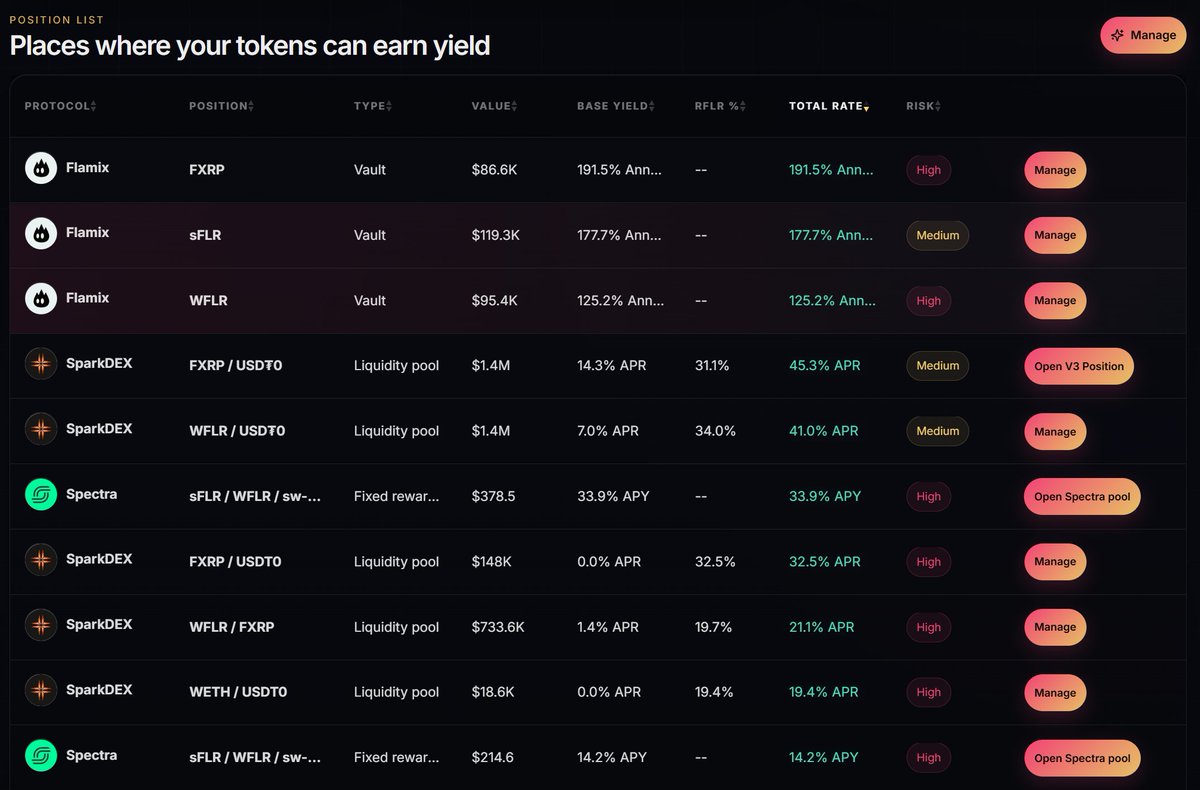Click the base yield "7.0% APR"
Viewport: 1200px width, 790px height.
(x=609, y=431)
